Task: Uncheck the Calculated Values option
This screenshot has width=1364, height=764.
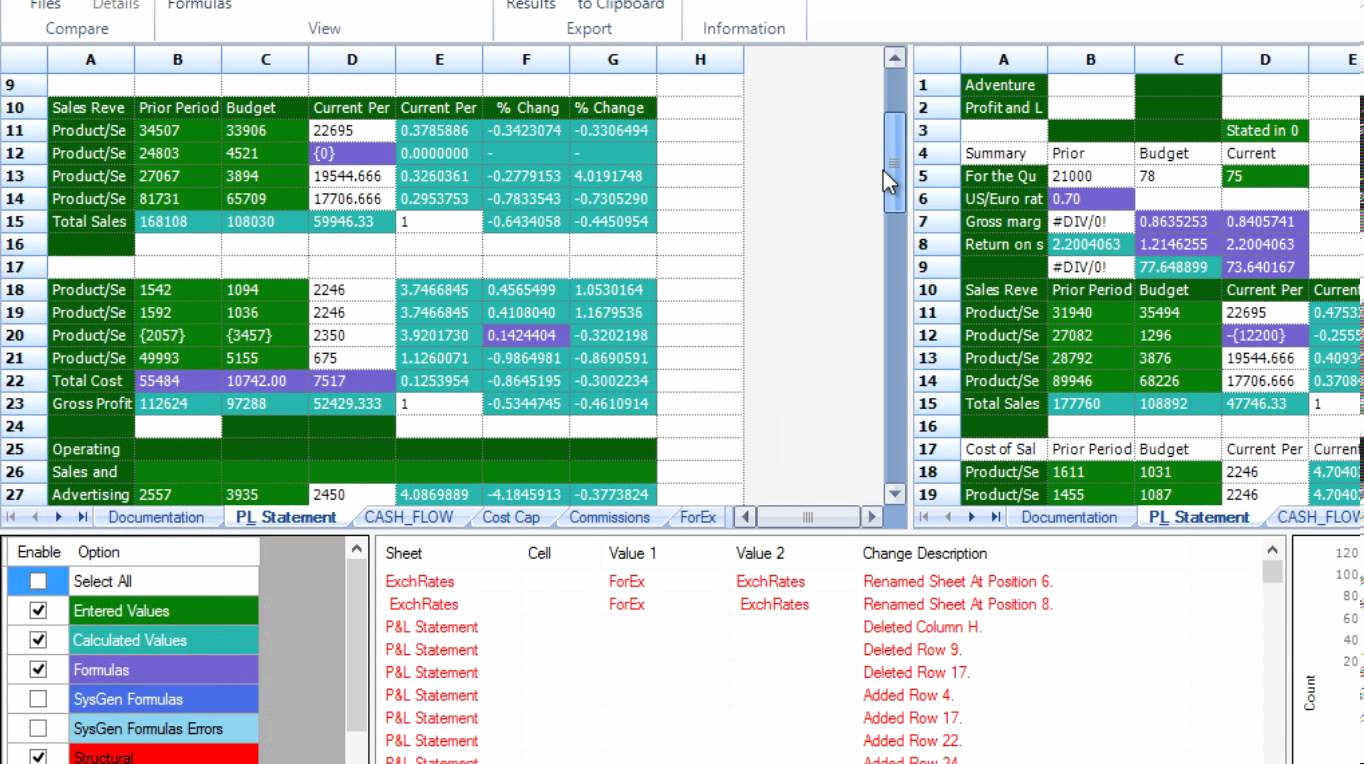Action: [38, 639]
